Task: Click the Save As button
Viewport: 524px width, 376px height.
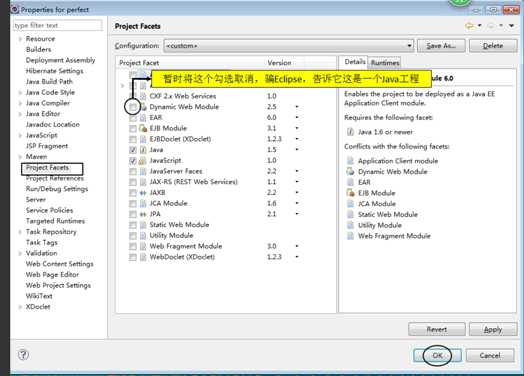Action: (441, 46)
